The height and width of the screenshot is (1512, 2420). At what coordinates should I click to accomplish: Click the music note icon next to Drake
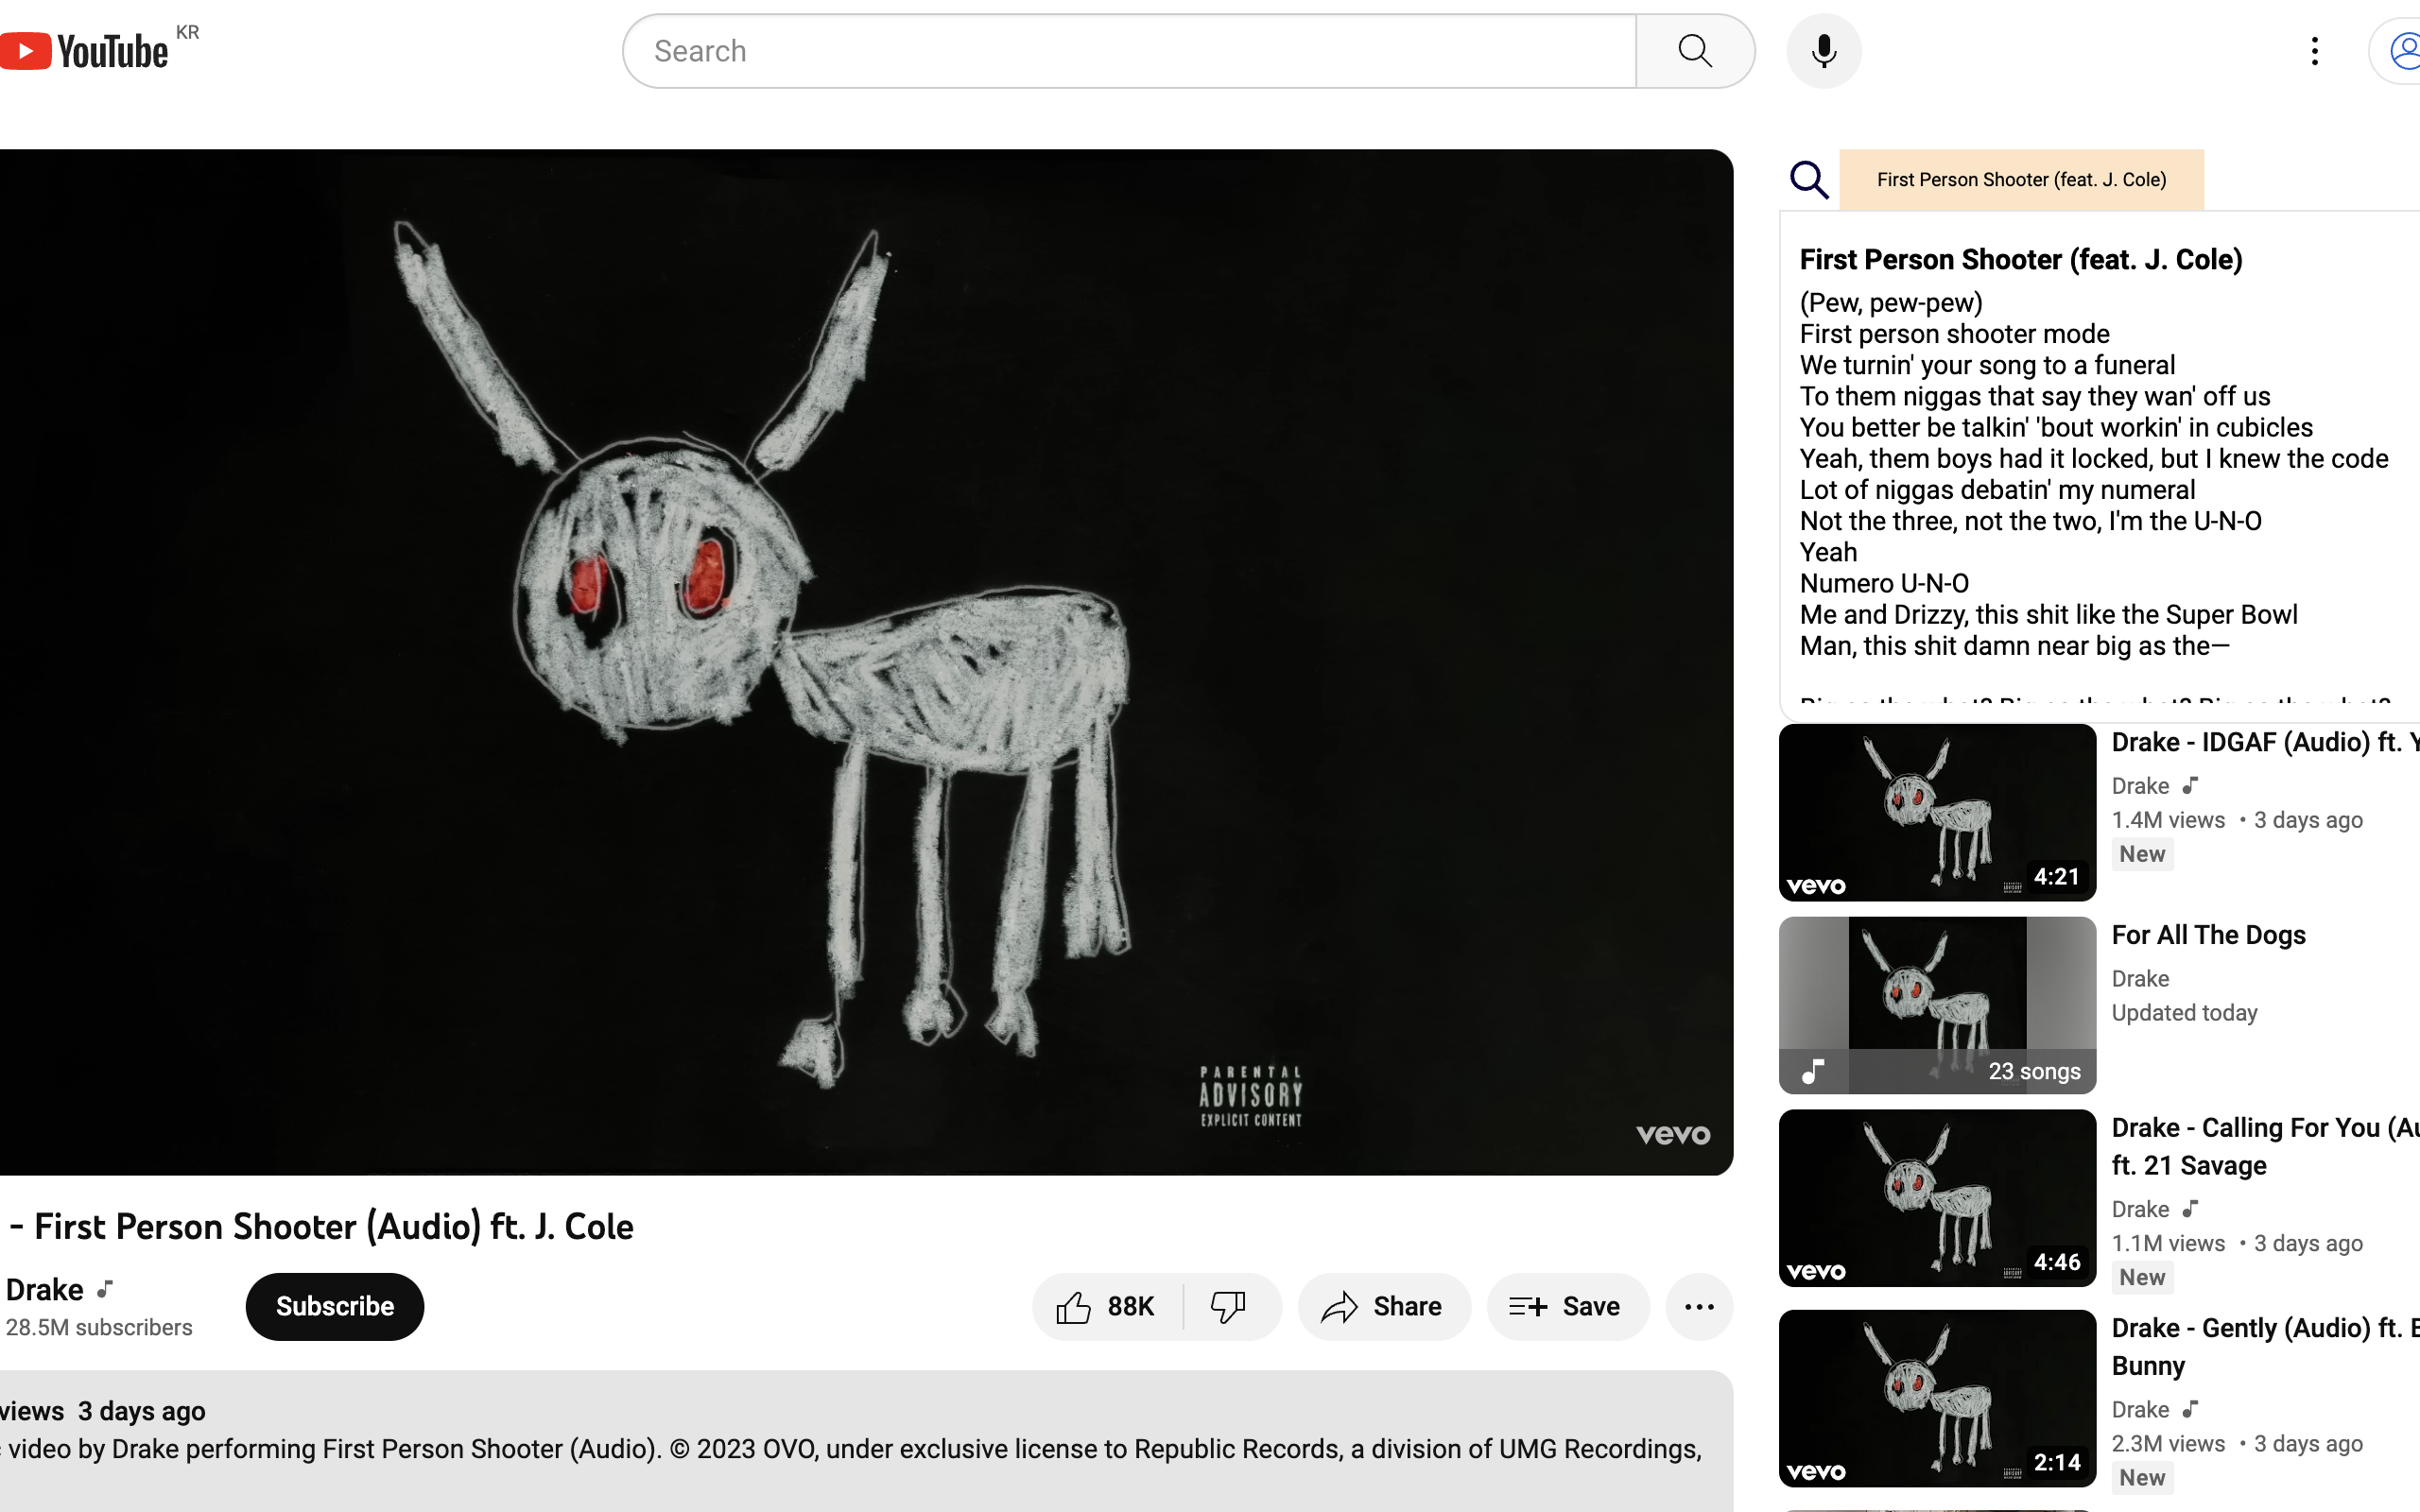click(105, 1289)
